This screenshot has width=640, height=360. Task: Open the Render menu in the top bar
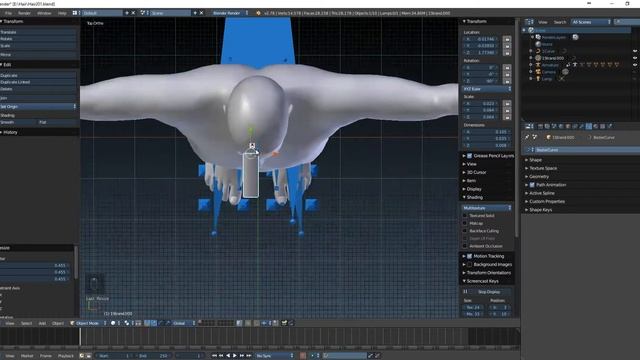coord(24,13)
